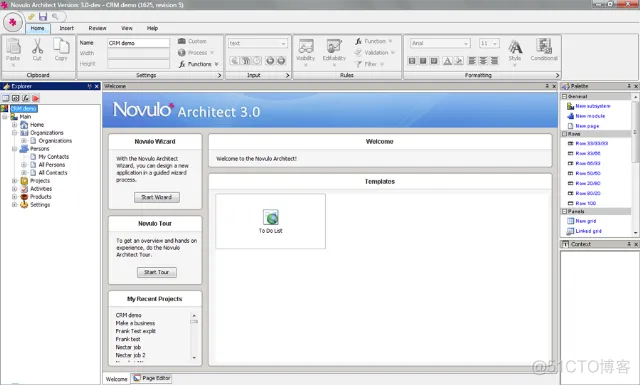Open Nectar job recent project
Screen dimensions: 640x385
(128, 347)
